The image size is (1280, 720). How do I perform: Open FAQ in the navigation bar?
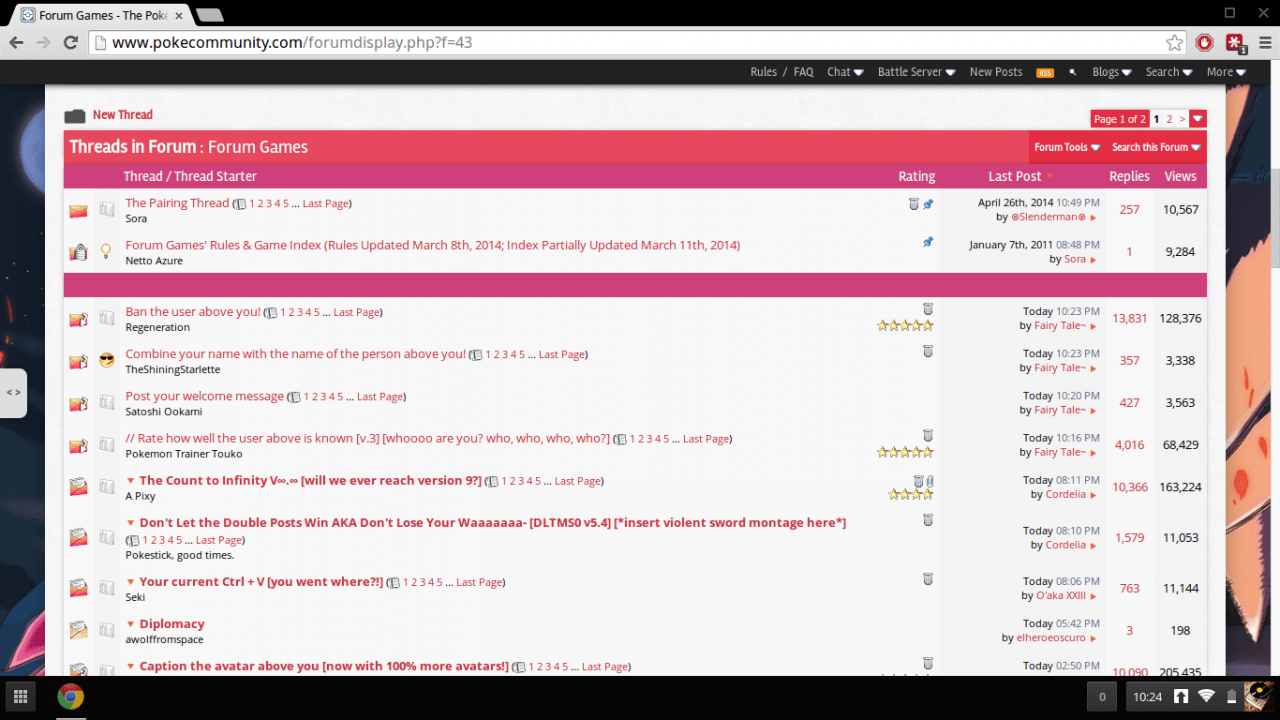click(803, 72)
